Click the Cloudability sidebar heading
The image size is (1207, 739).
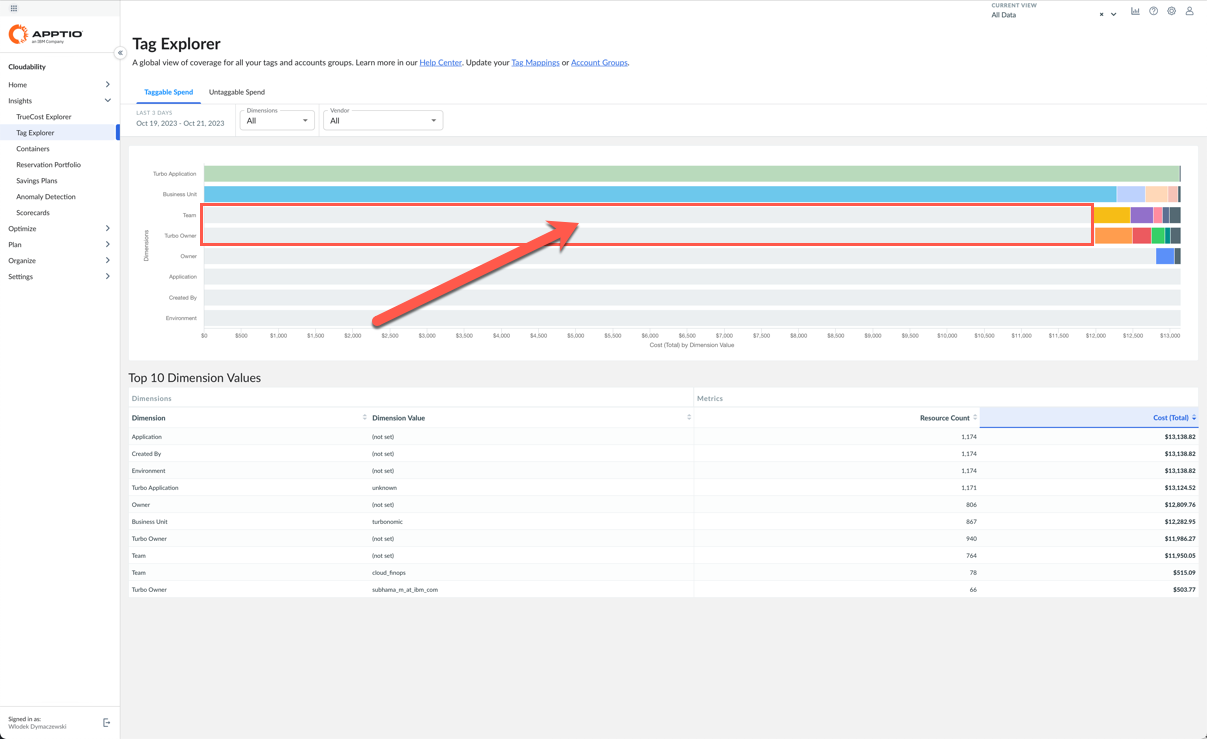tap(27, 67)
